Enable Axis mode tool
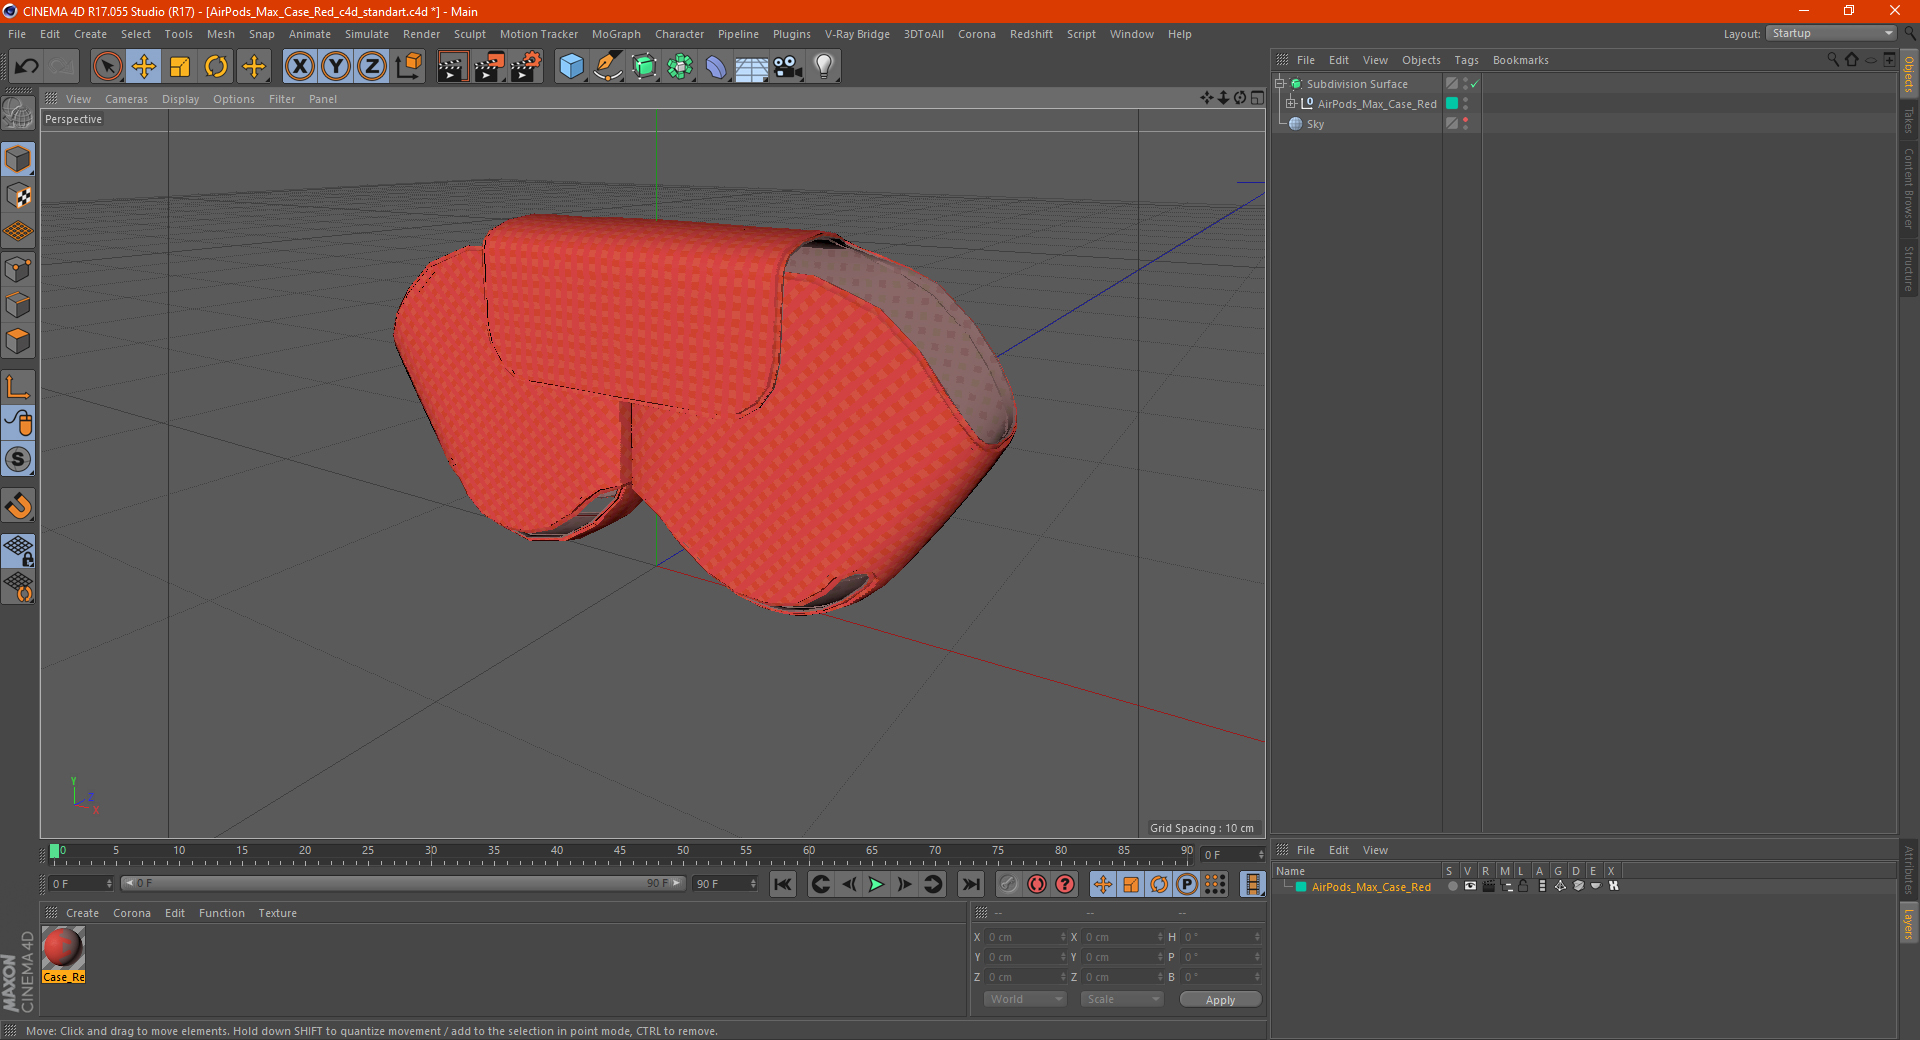Viewport: 1920px width, 1040px height. [x=19, y=387]
